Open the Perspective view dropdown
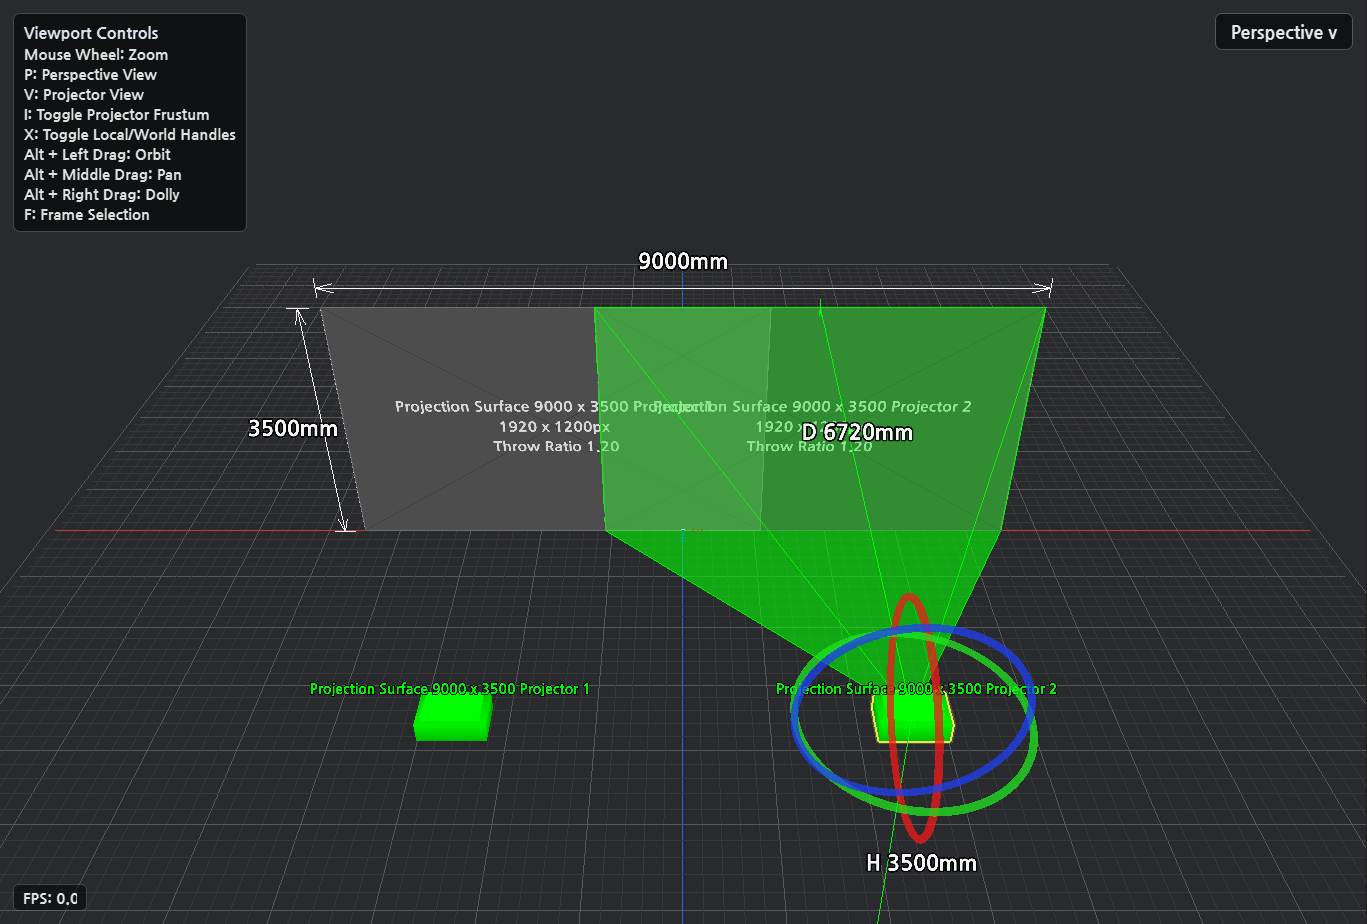 pyautogui.click(x=1284, y=32)
